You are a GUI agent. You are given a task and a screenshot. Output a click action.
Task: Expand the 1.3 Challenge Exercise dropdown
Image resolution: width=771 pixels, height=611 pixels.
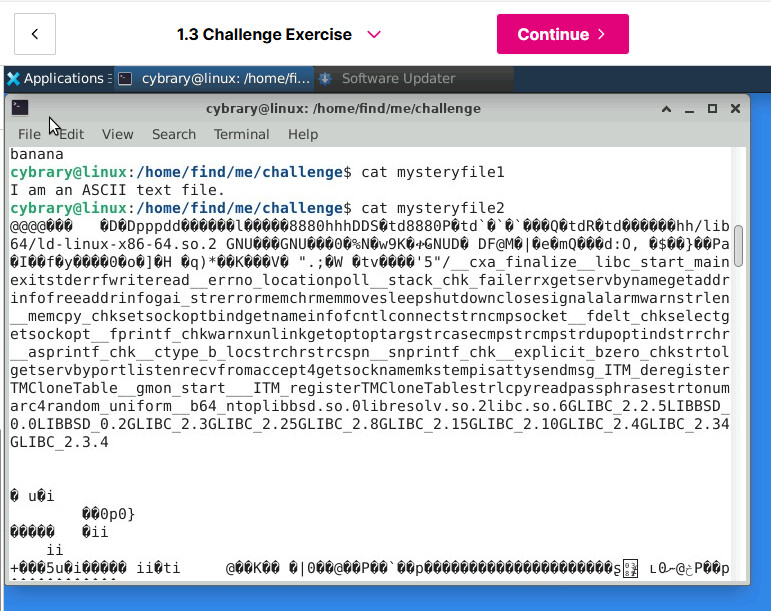click(374, 34)
